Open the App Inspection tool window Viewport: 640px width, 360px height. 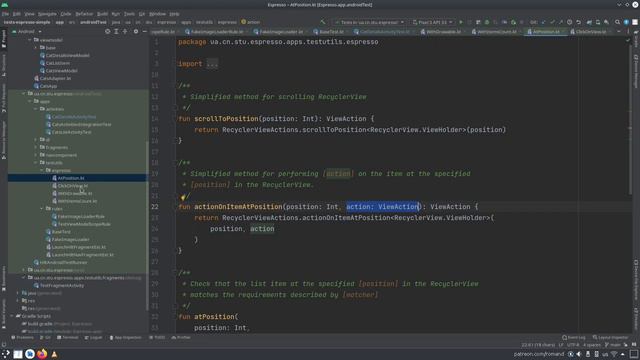click(x=125, y=338)
